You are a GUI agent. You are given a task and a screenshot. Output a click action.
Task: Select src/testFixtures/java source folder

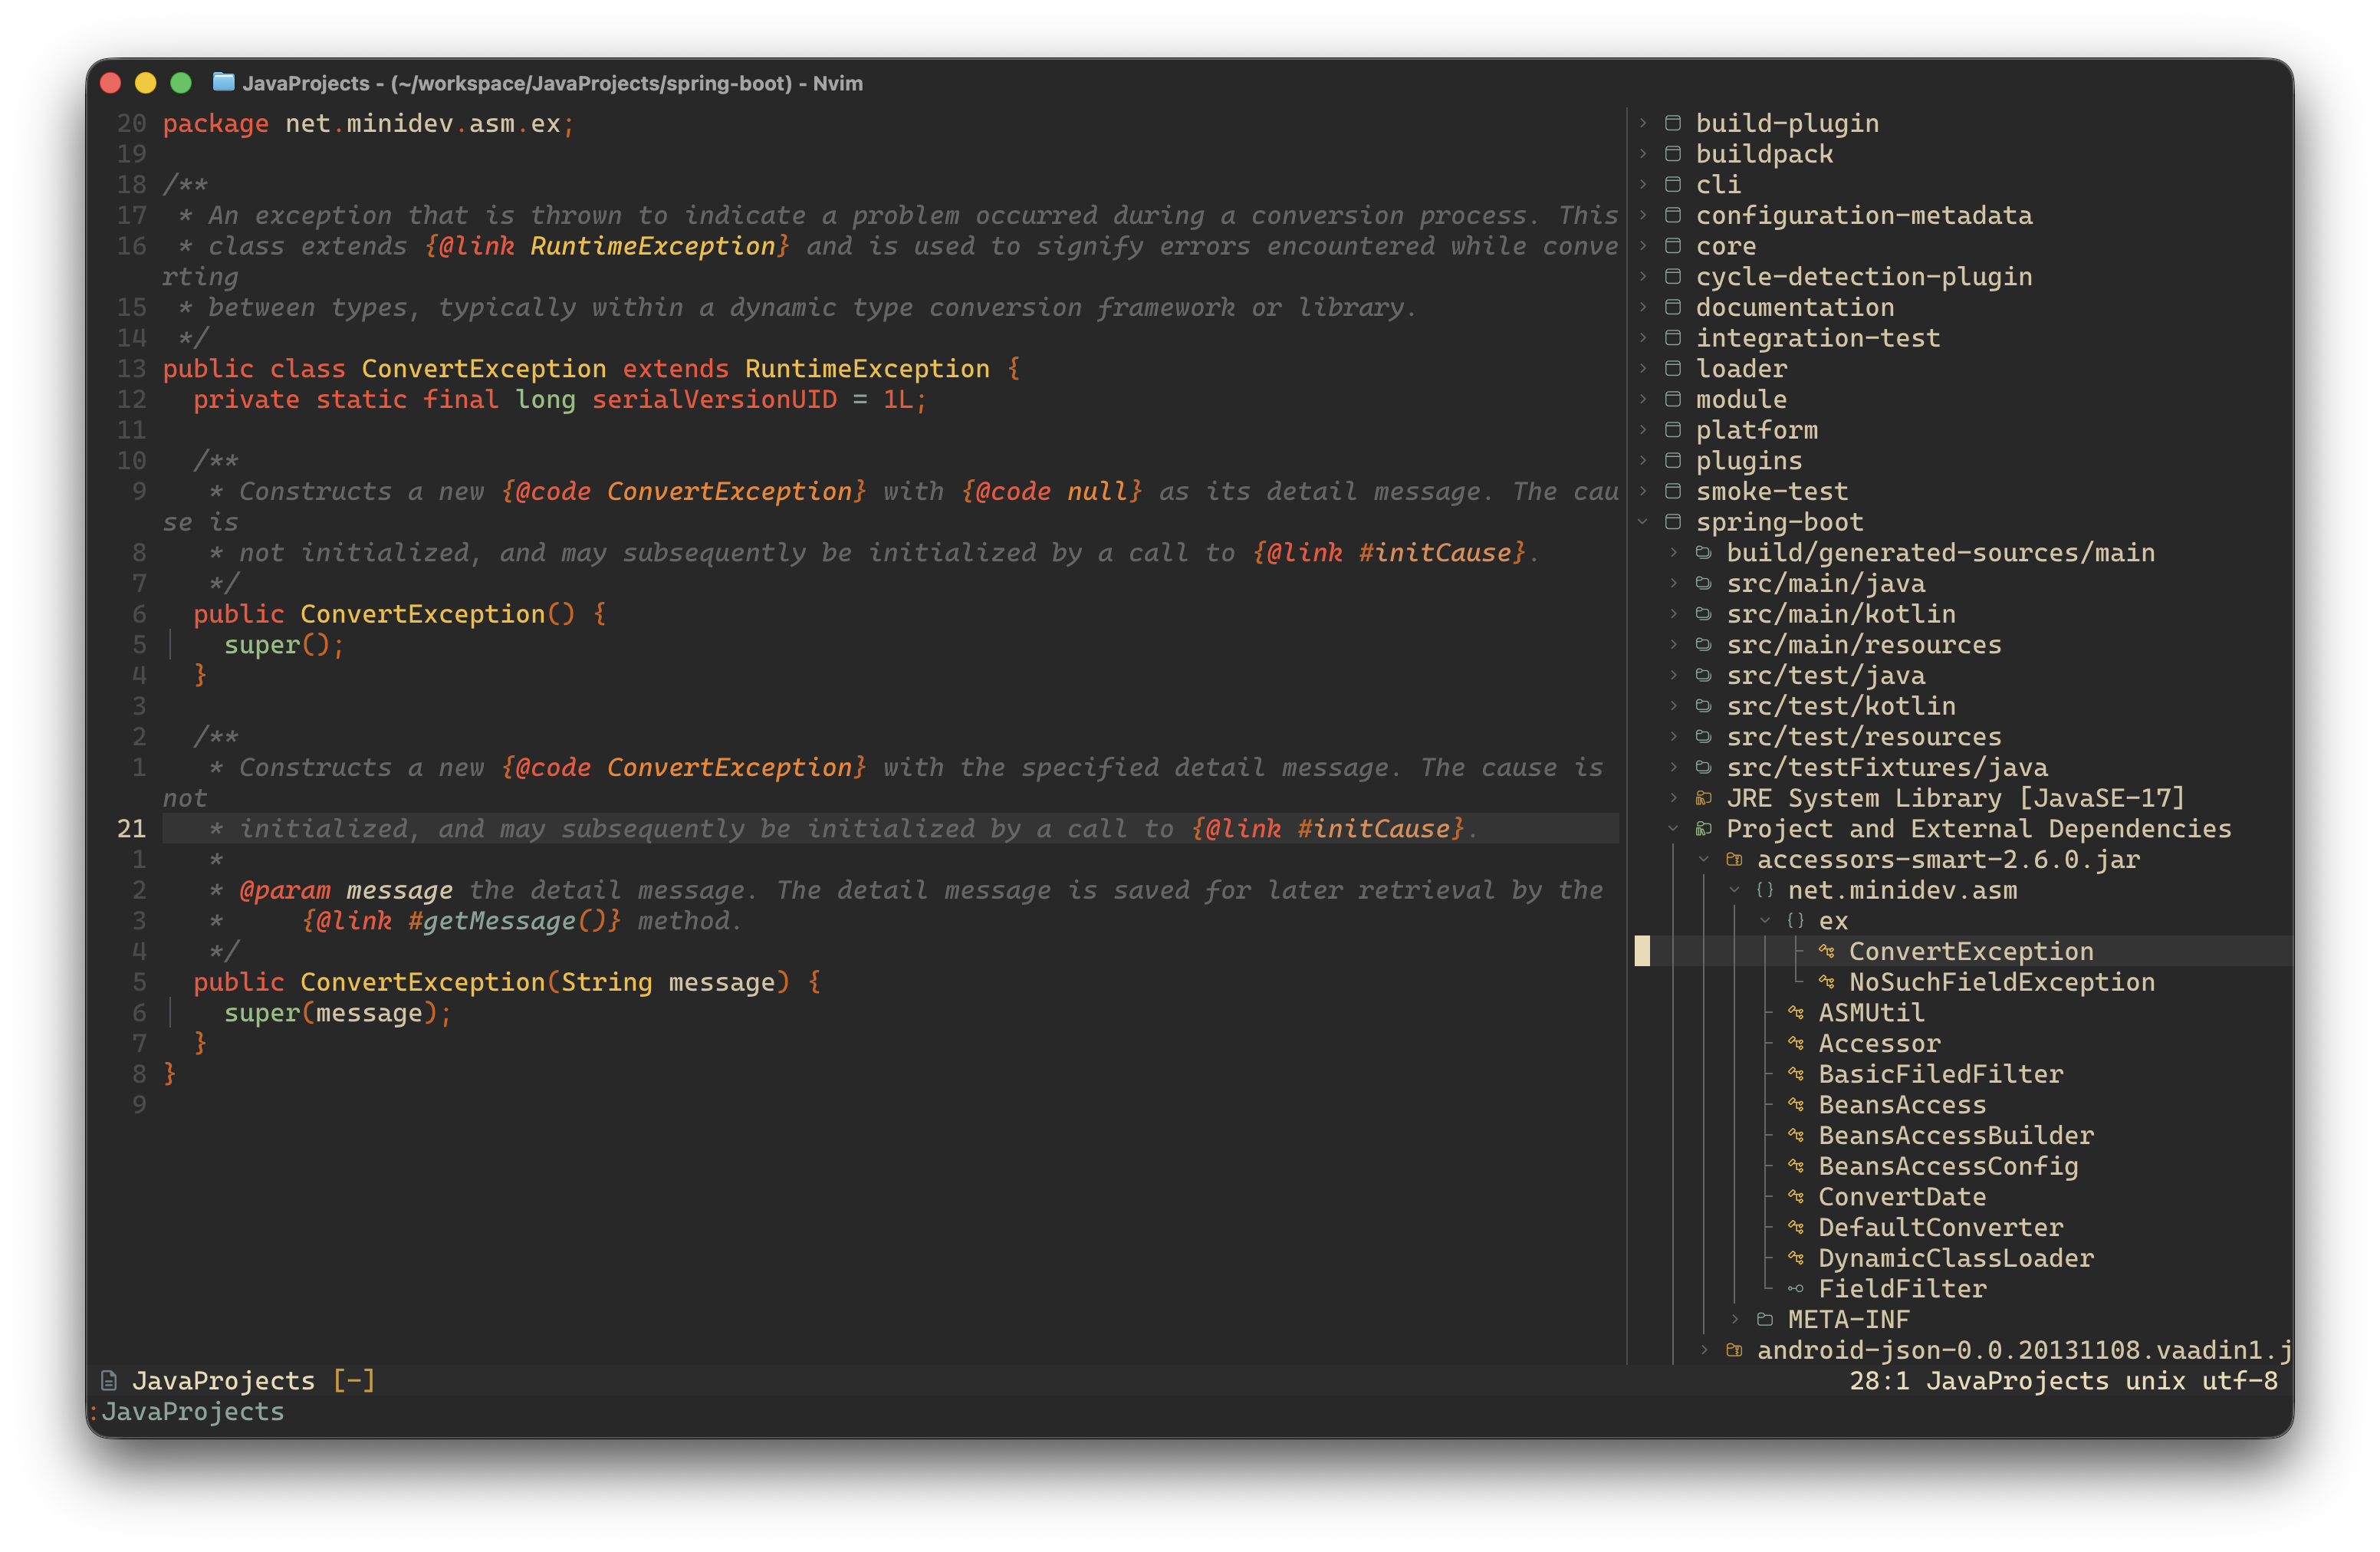(1886, 767)
